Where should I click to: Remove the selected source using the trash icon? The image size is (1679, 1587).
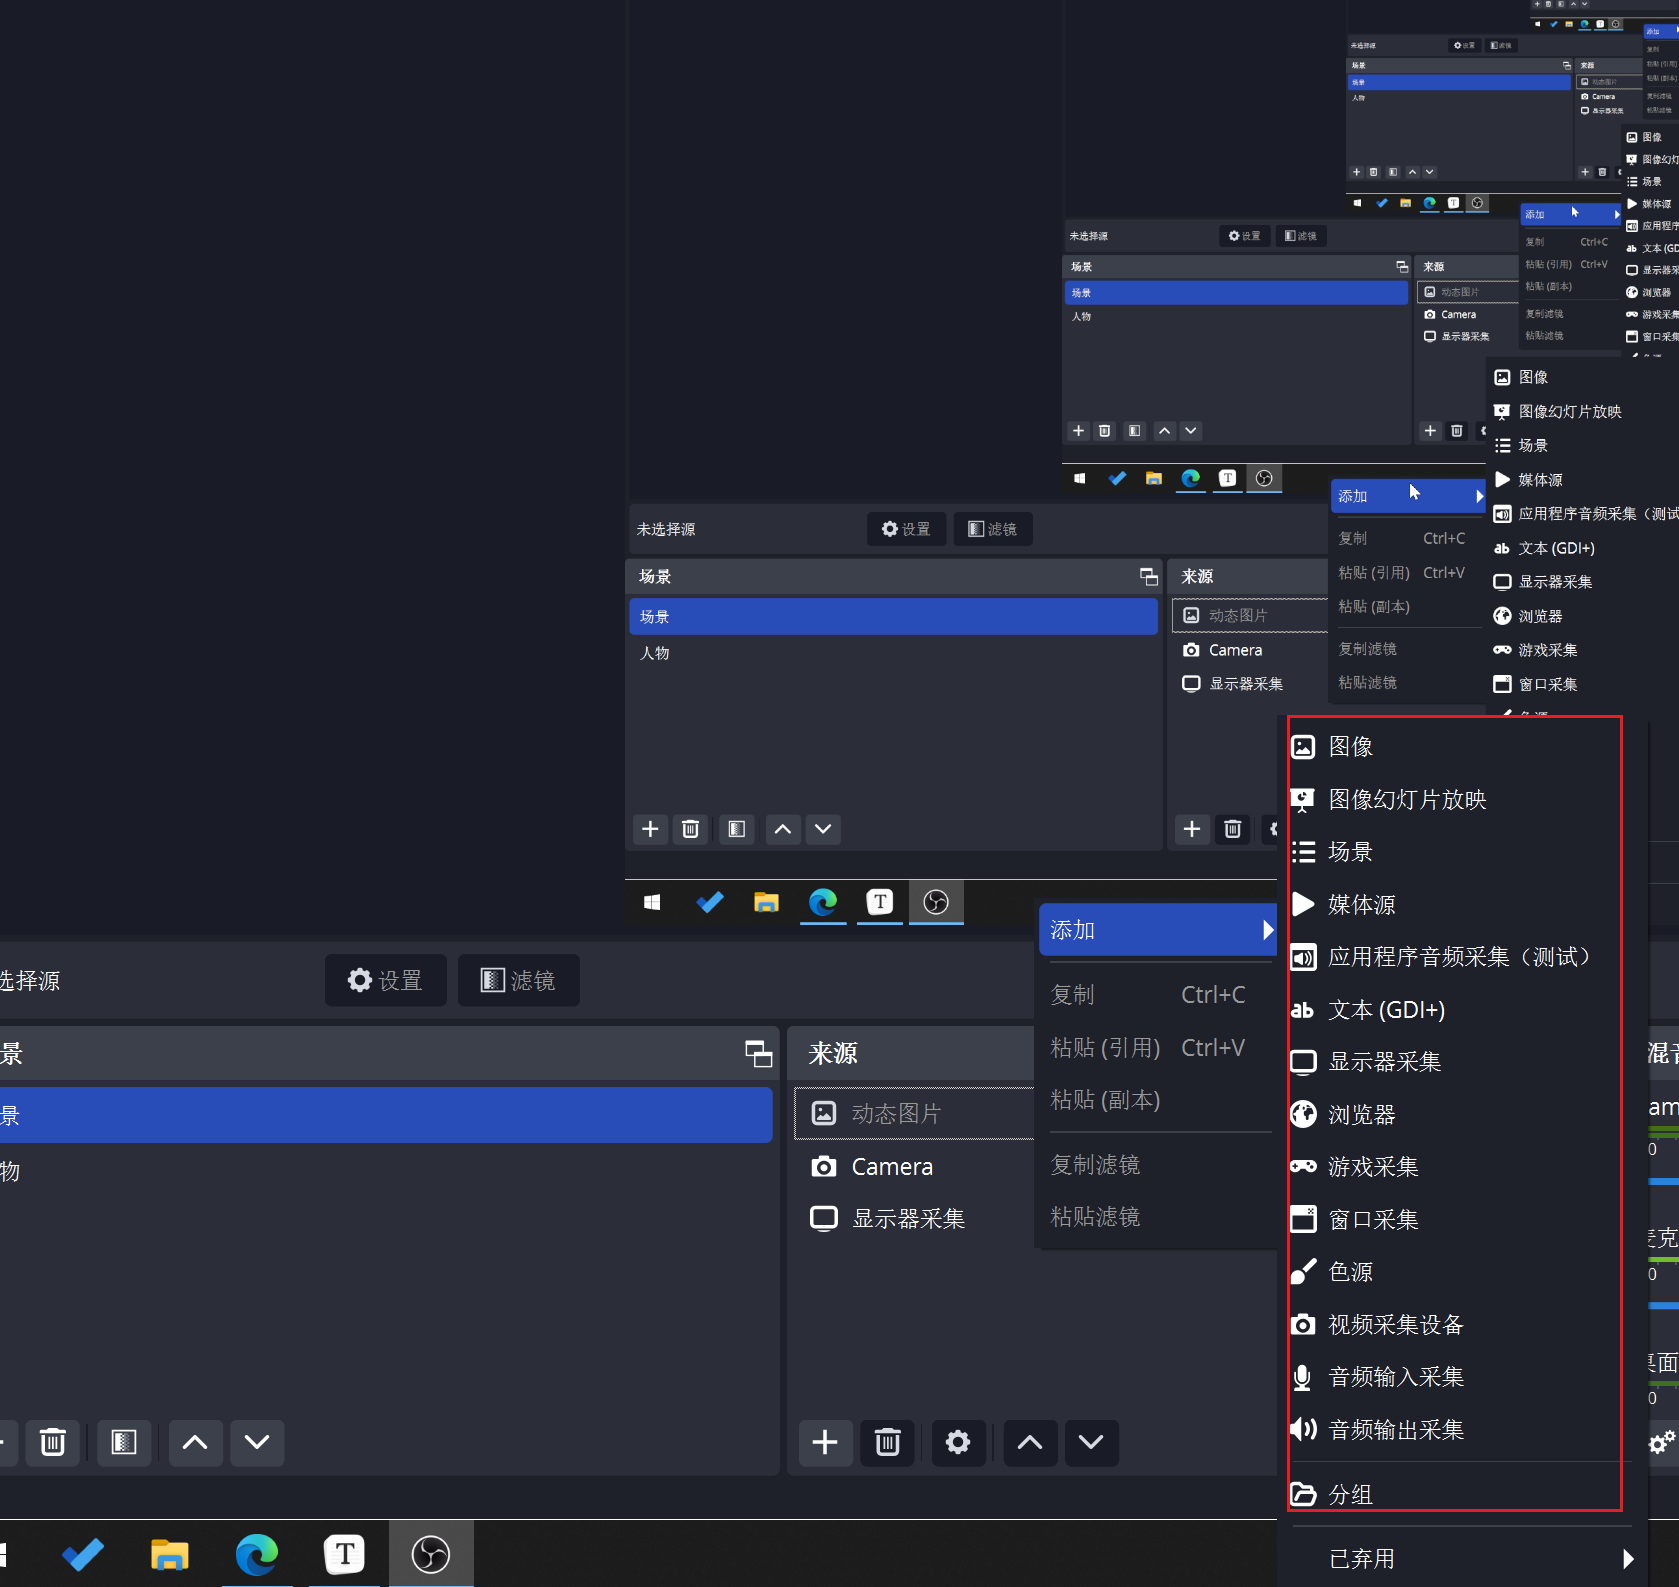point(887,1442)
